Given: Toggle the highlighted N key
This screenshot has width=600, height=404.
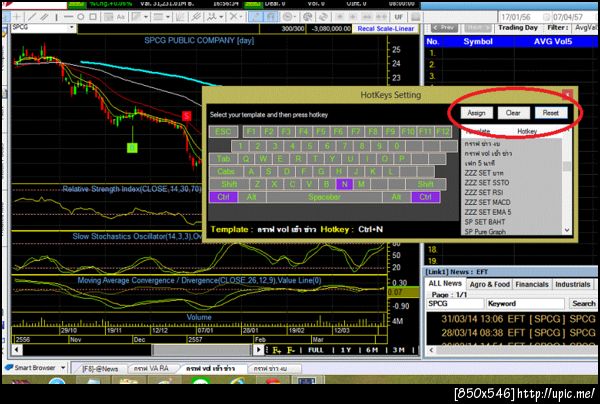Looking at the screenshot, I should tap(344, 184).
